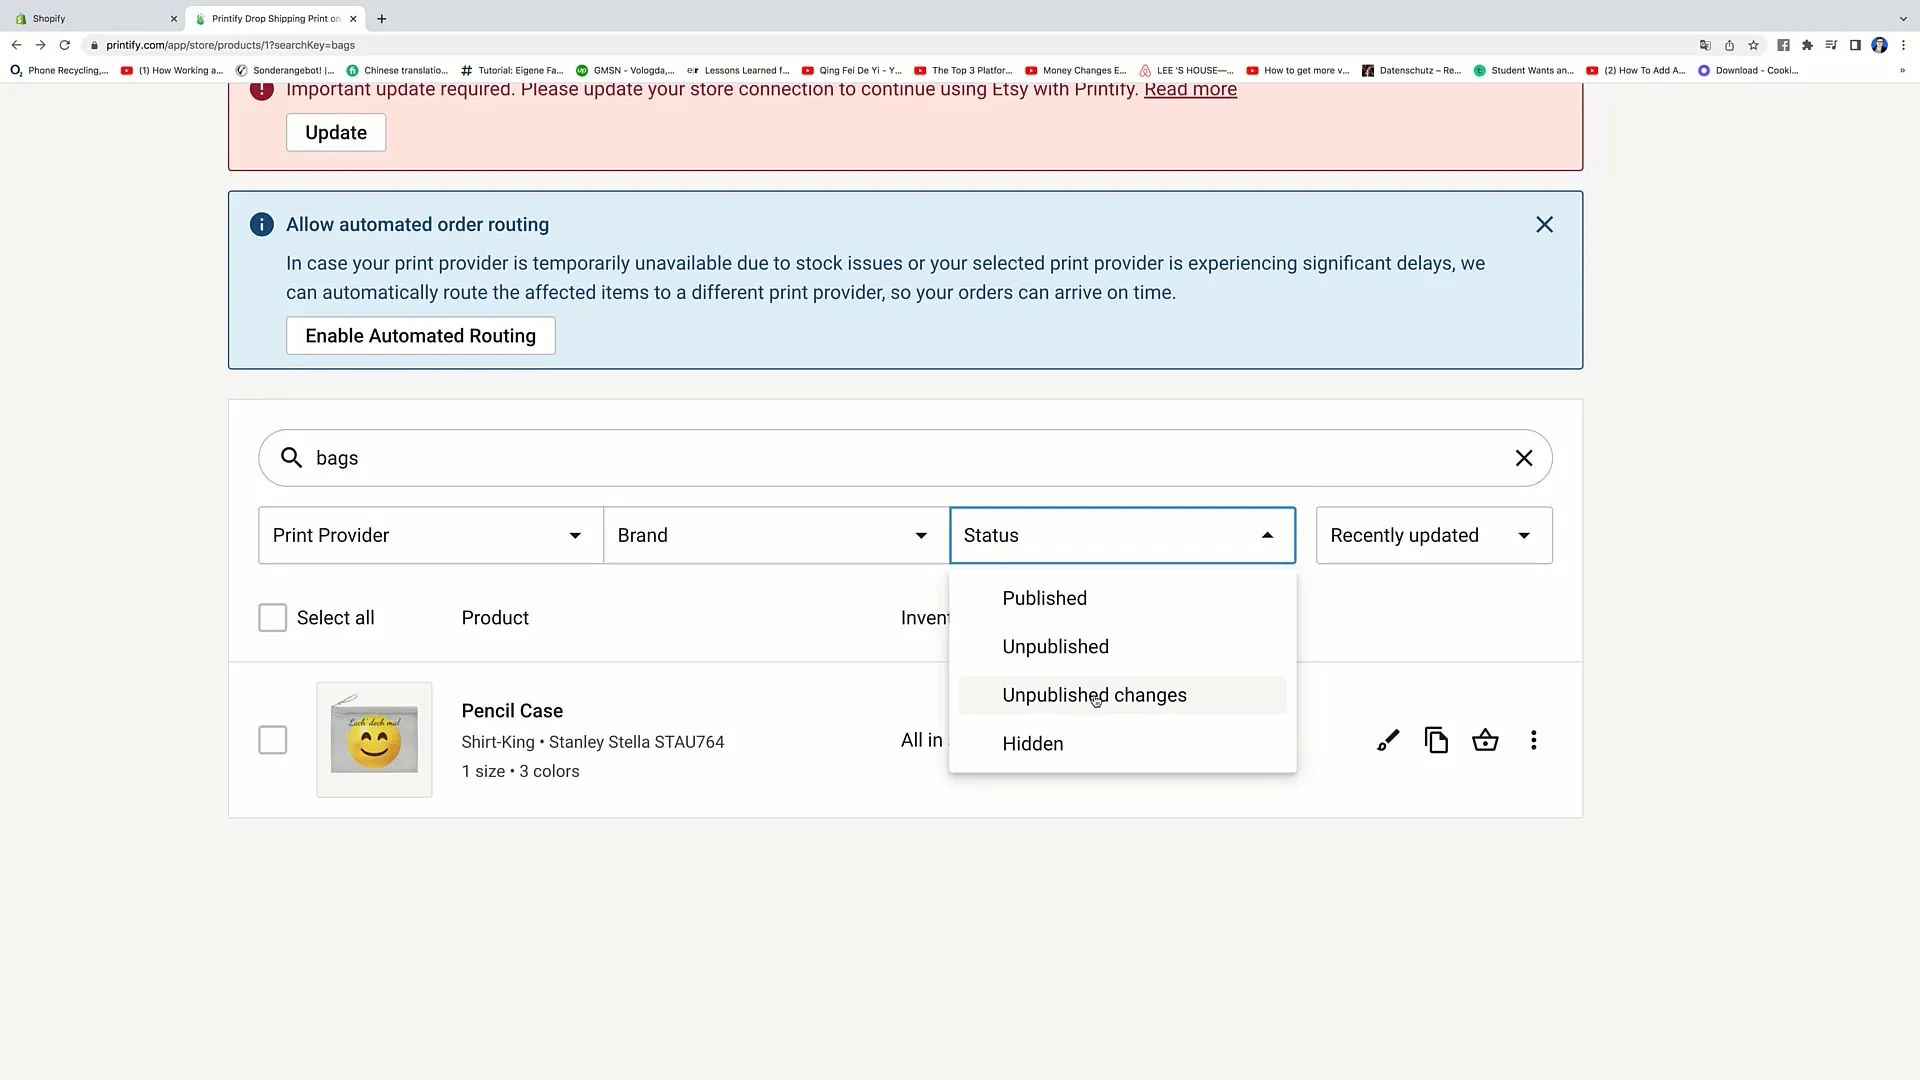This screenshot has height=1080, width=1920.
Task: Click the Update button for Etsy connection
Action: click(x=336, y=132)
